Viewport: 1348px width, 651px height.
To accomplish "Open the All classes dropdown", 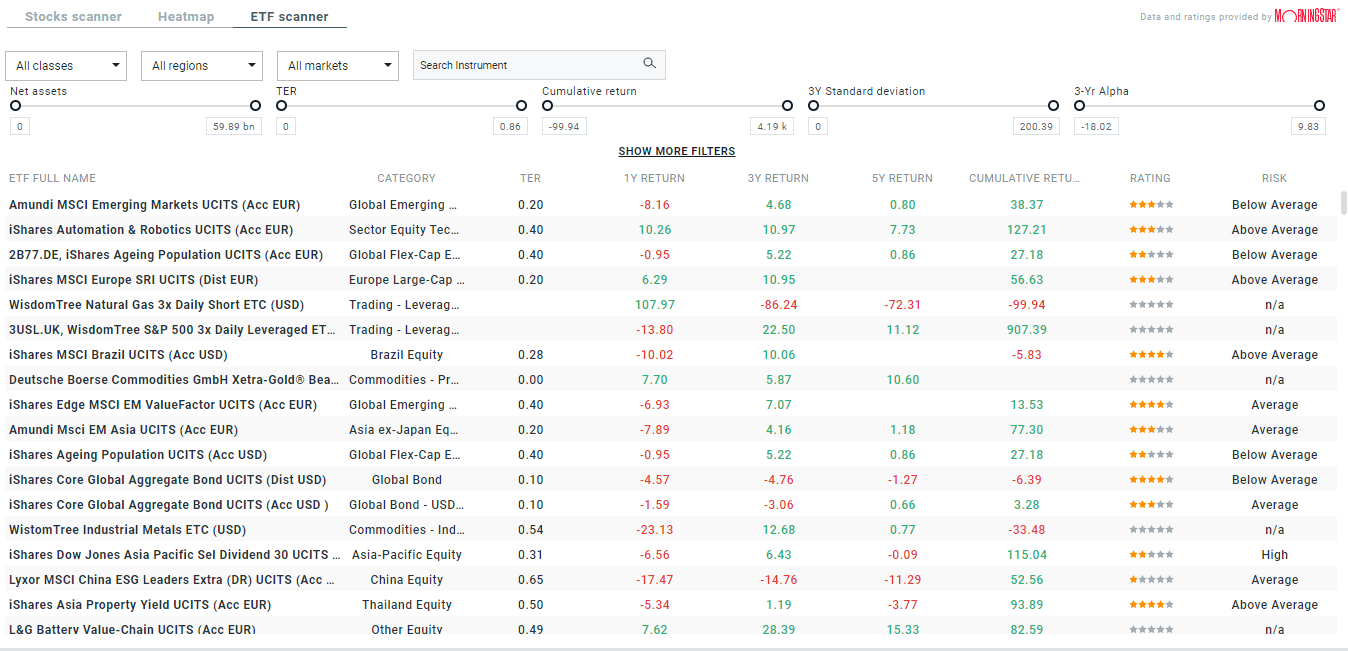I will click(65, 65).
